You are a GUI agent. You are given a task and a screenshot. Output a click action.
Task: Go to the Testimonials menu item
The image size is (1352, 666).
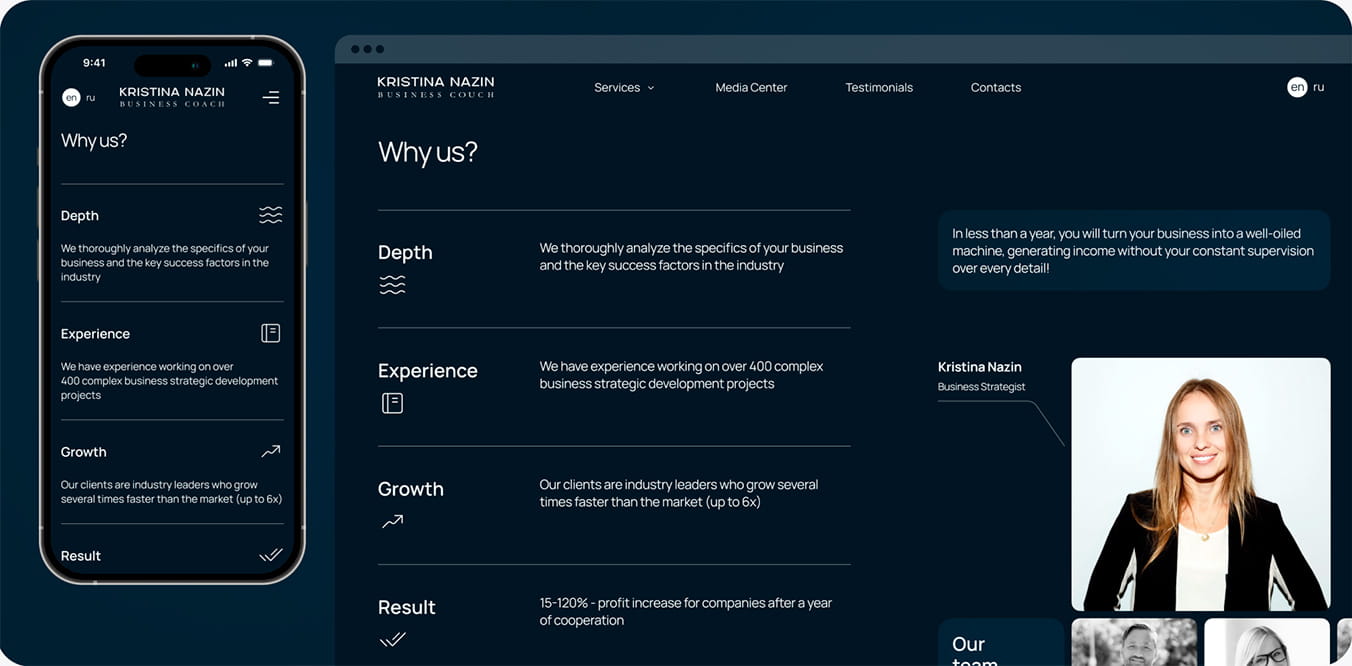point(879,88)
